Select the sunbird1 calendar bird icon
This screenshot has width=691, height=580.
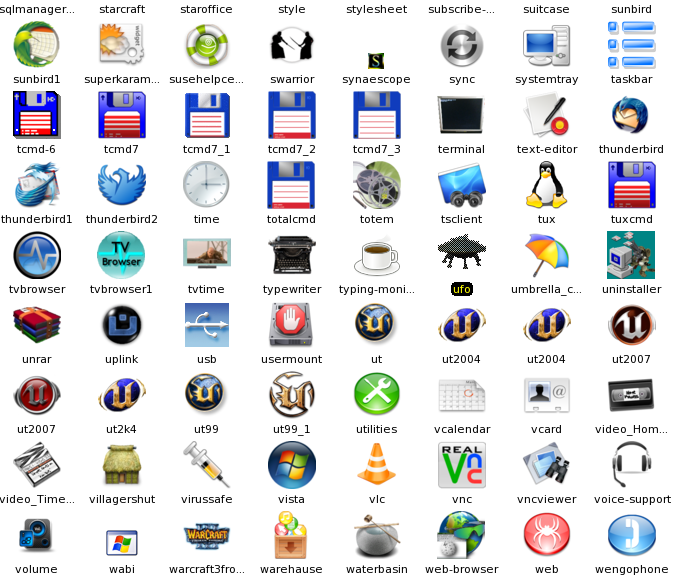click(37, 45)
